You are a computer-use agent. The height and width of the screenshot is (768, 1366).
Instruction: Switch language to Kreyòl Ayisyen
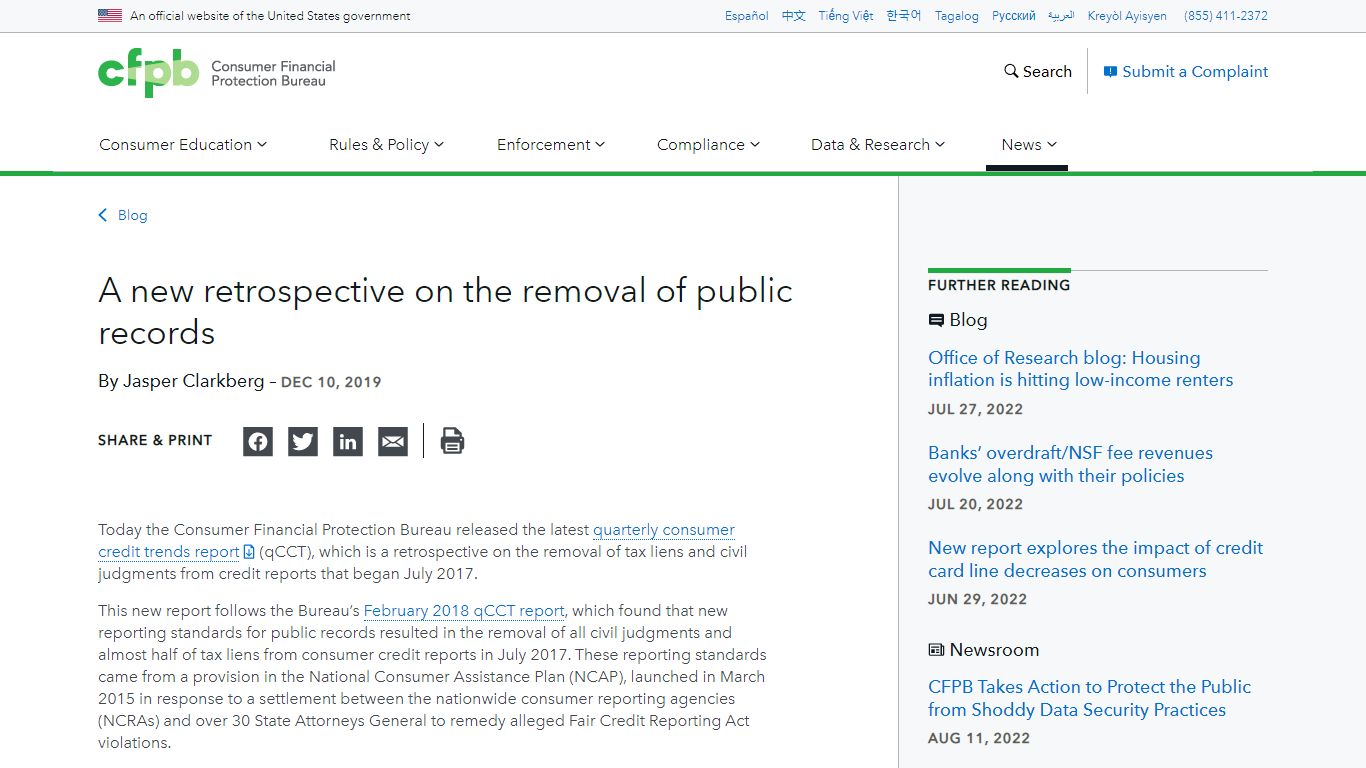(1127, 16)
